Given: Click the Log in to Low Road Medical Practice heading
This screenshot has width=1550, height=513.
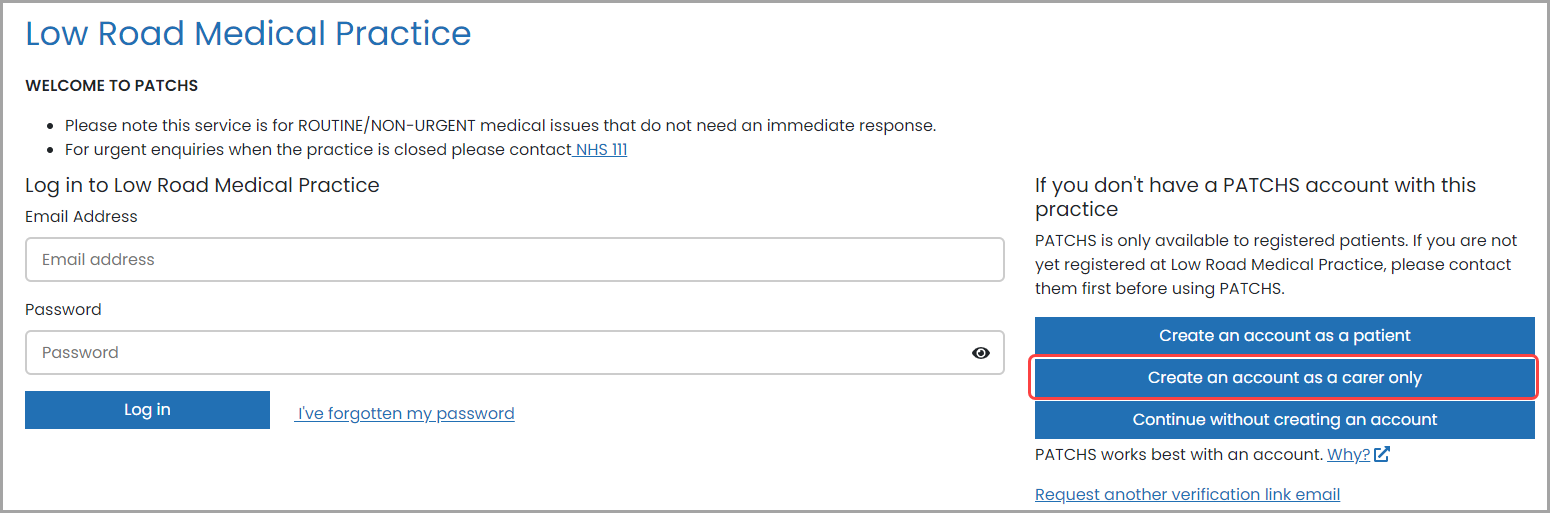Looking at the screenshot, I should [x=202, y=185].
